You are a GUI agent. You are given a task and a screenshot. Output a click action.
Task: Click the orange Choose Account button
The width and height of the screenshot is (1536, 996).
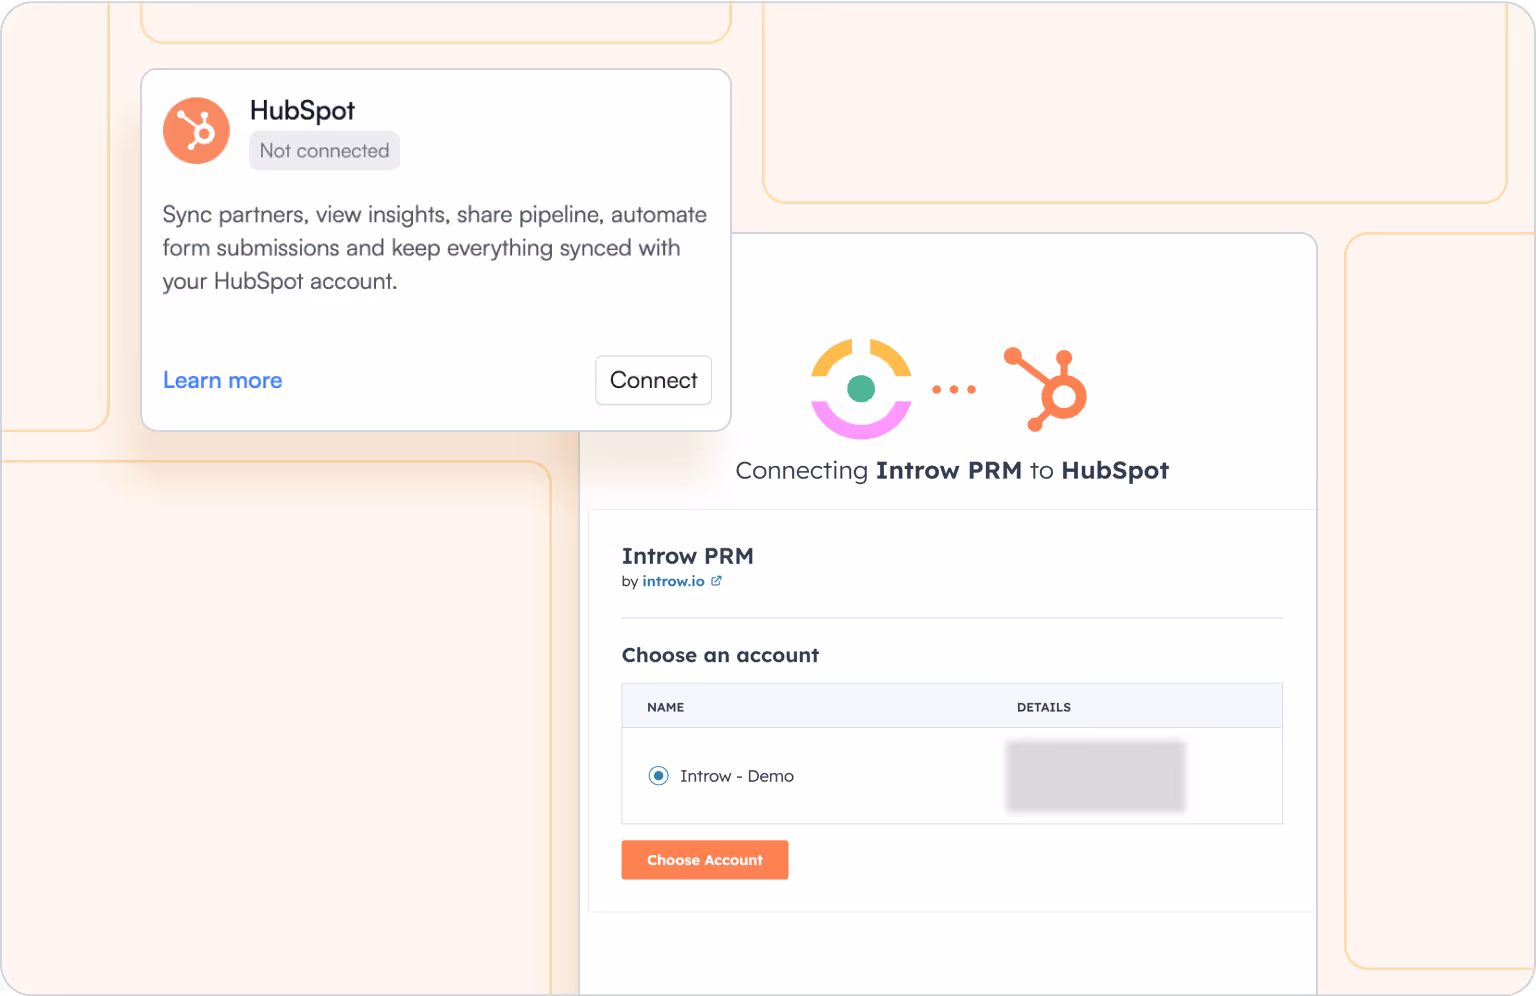(705, 860)
